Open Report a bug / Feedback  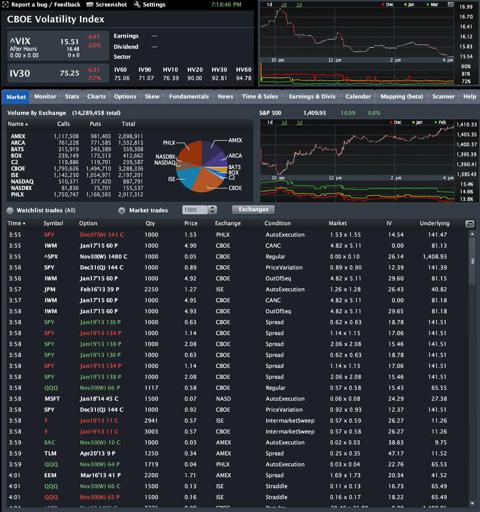tap(41, 5)
